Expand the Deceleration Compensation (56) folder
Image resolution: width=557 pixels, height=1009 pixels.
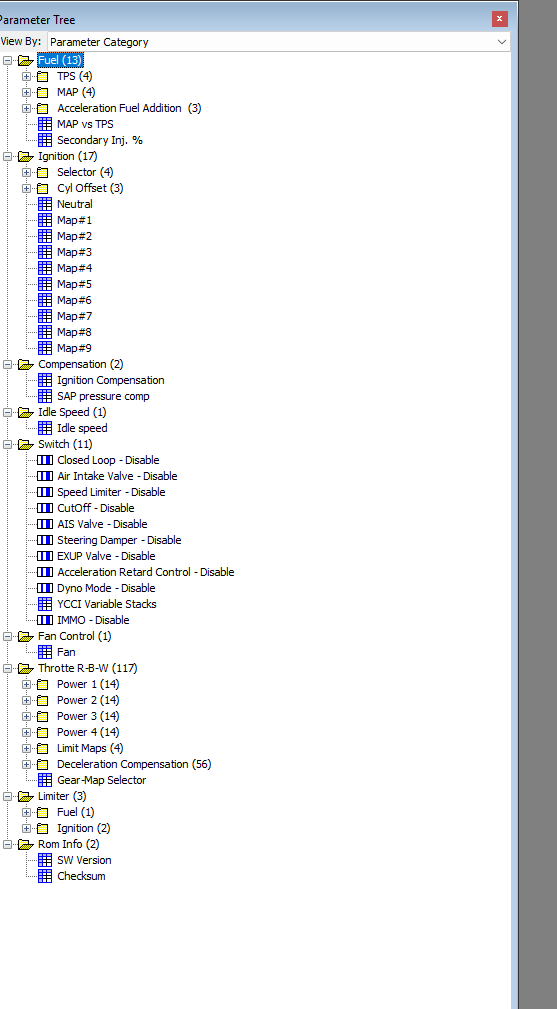[x=26, y=764]
